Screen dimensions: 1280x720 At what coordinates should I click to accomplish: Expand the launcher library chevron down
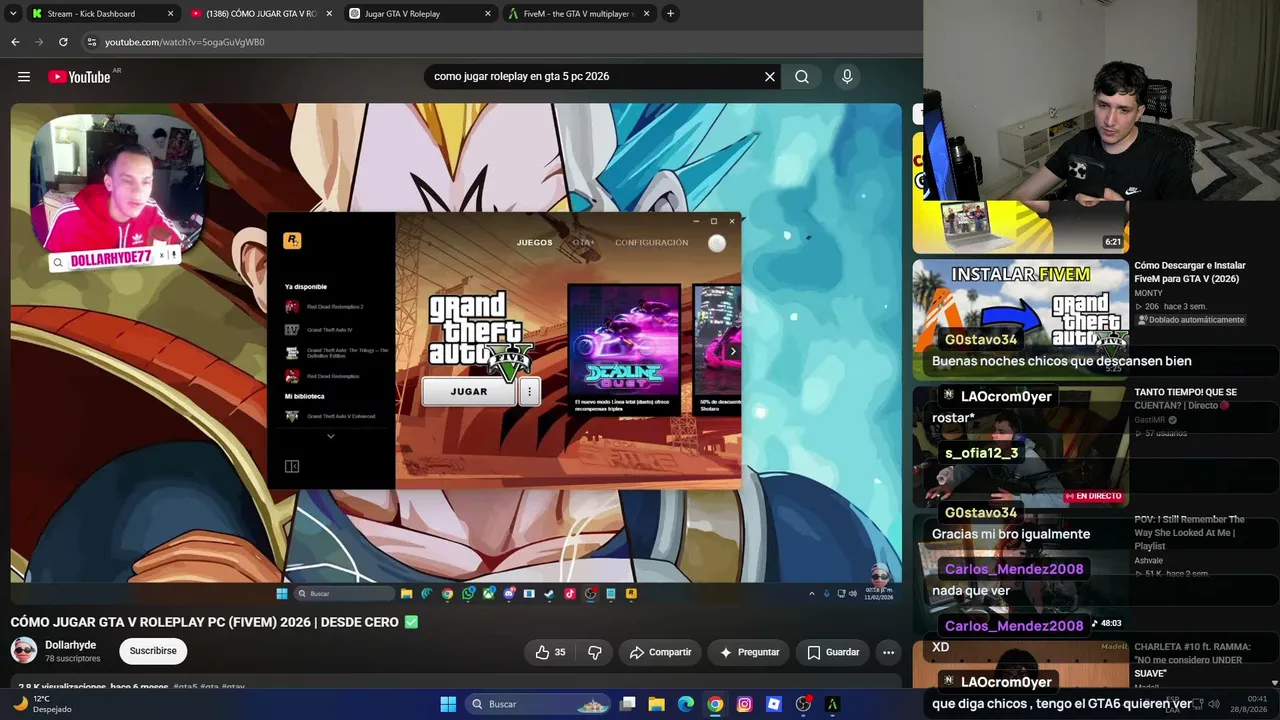(x=331, y=436)
